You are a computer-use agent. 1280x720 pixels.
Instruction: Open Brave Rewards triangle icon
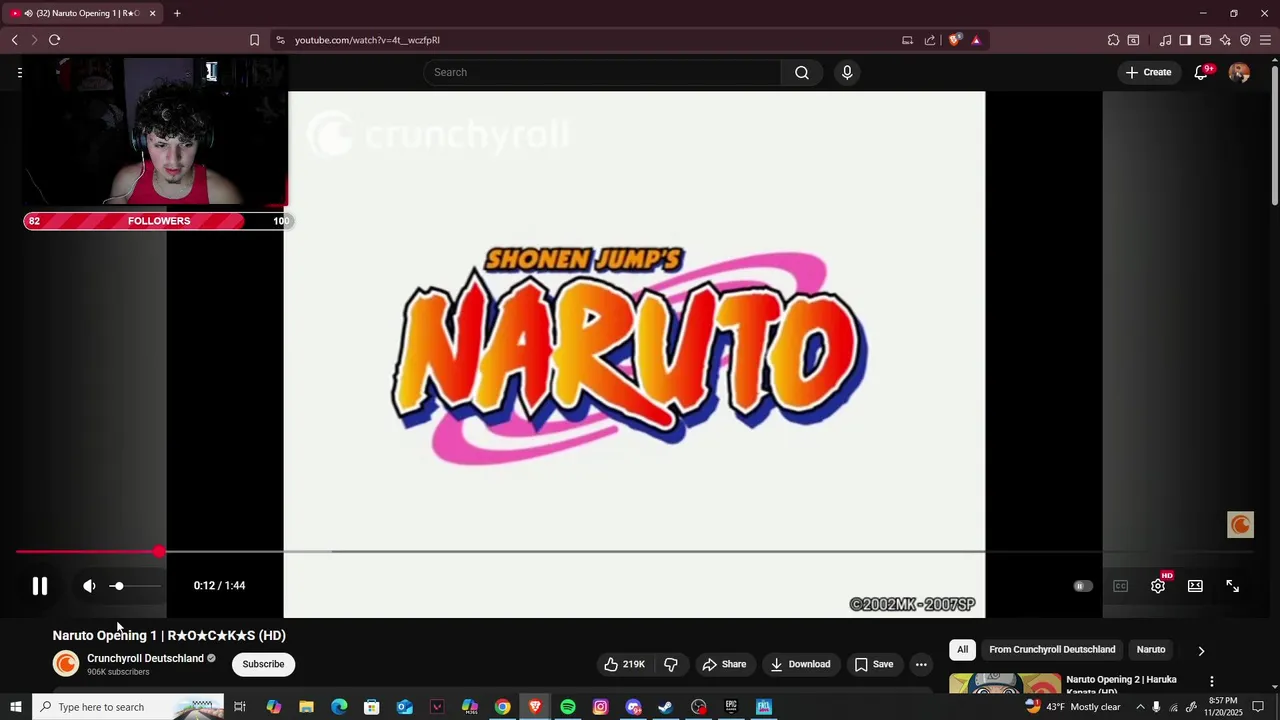click(976, 40)
